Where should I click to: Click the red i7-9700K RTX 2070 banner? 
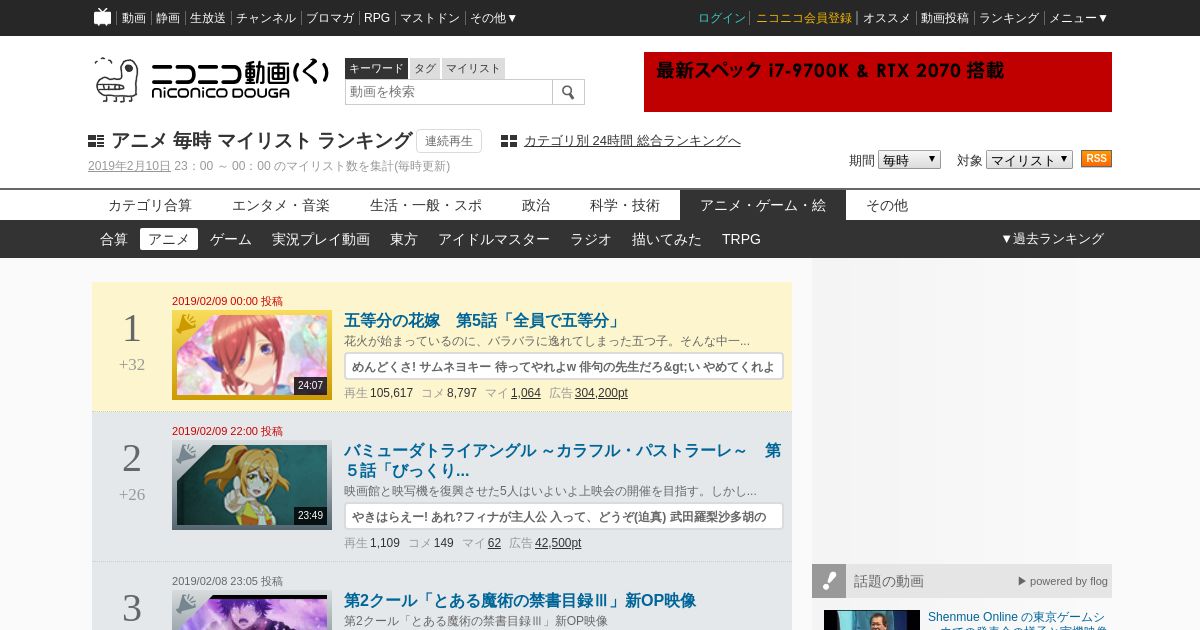878,82
